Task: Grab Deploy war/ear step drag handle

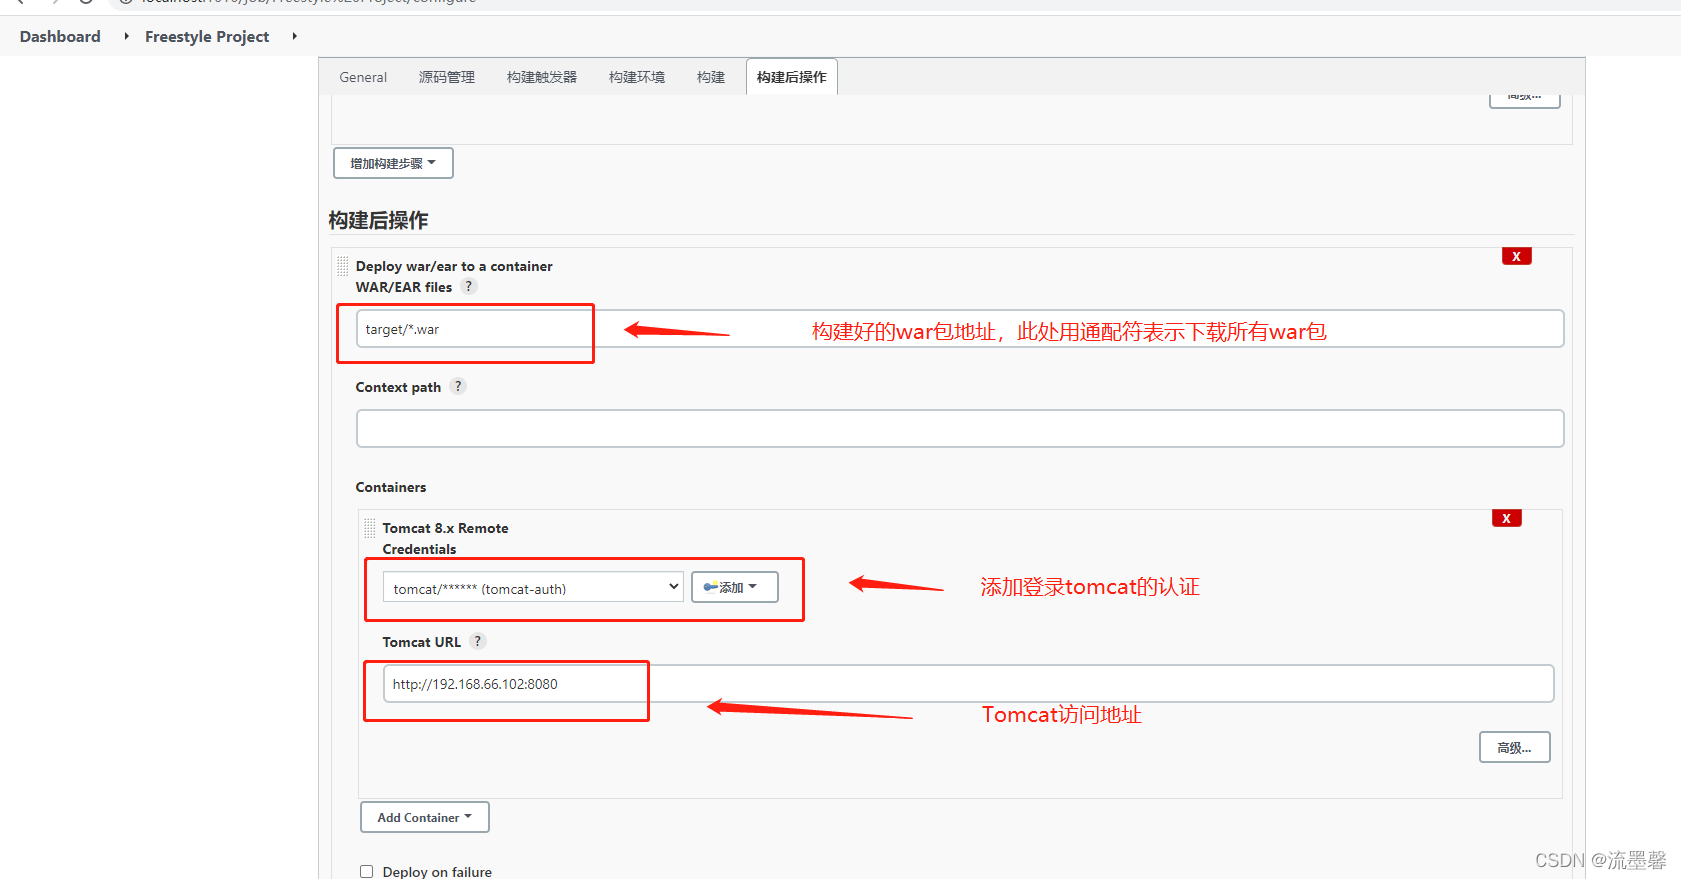Action: tap(343, 266)
